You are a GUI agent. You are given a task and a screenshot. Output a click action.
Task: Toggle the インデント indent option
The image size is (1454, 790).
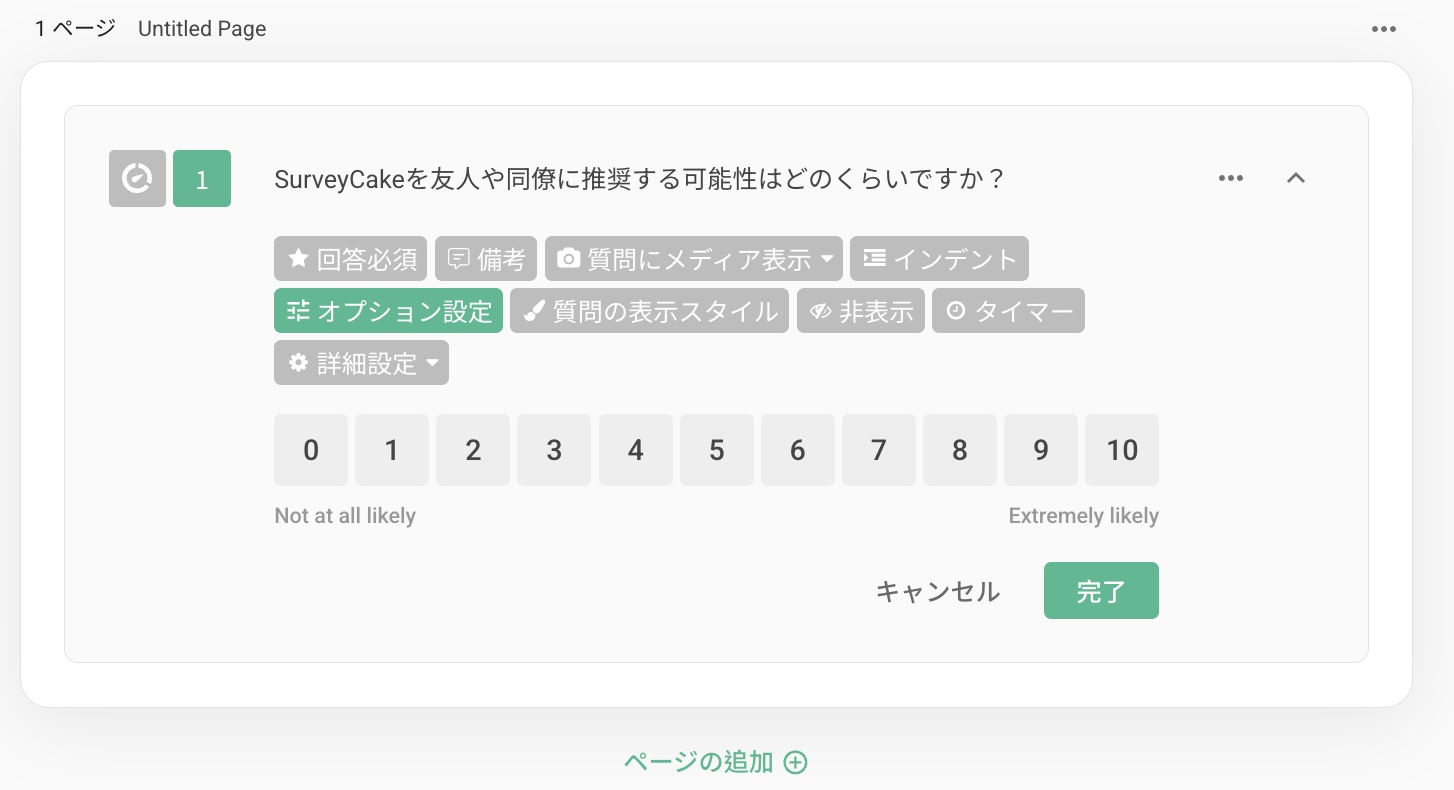[939, 259]
